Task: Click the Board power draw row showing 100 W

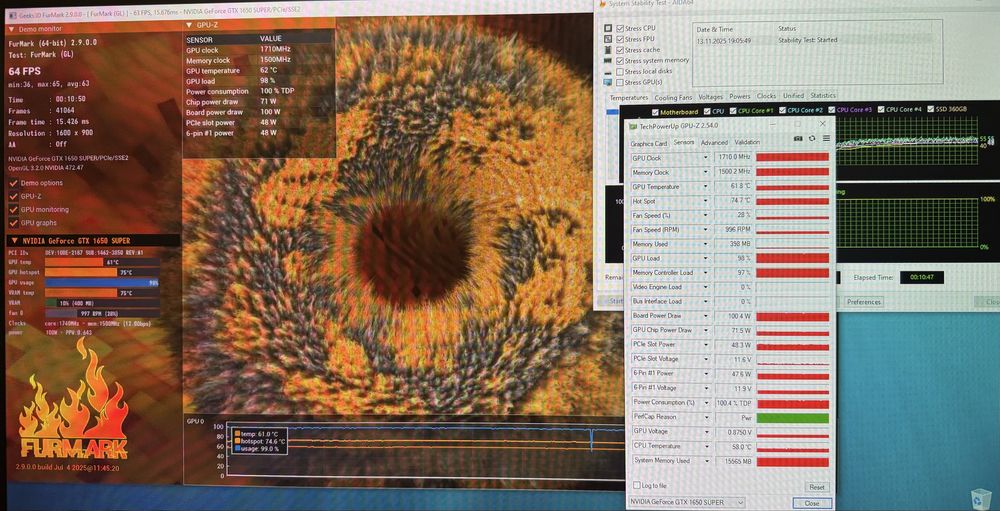Action: tap(258, 112)
